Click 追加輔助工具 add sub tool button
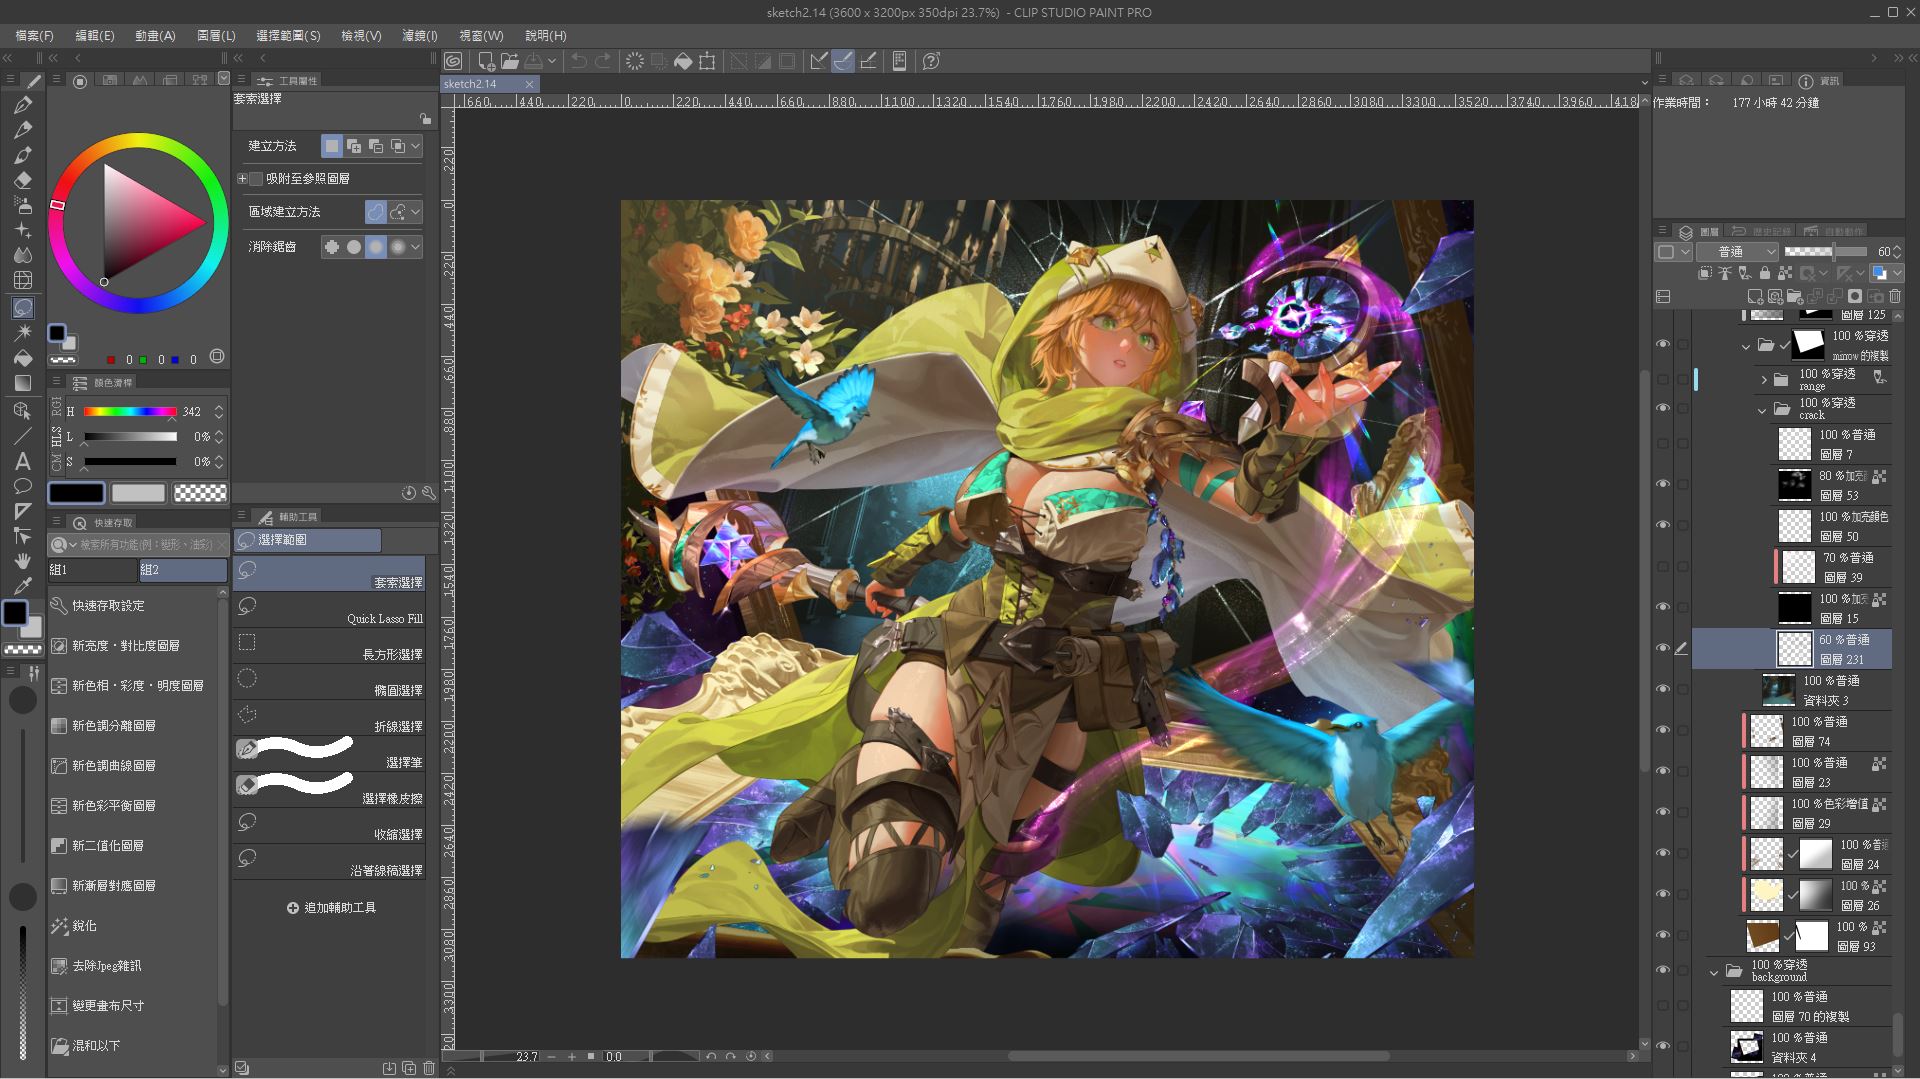This screenshot has width=1920, height=1079. 331,908
